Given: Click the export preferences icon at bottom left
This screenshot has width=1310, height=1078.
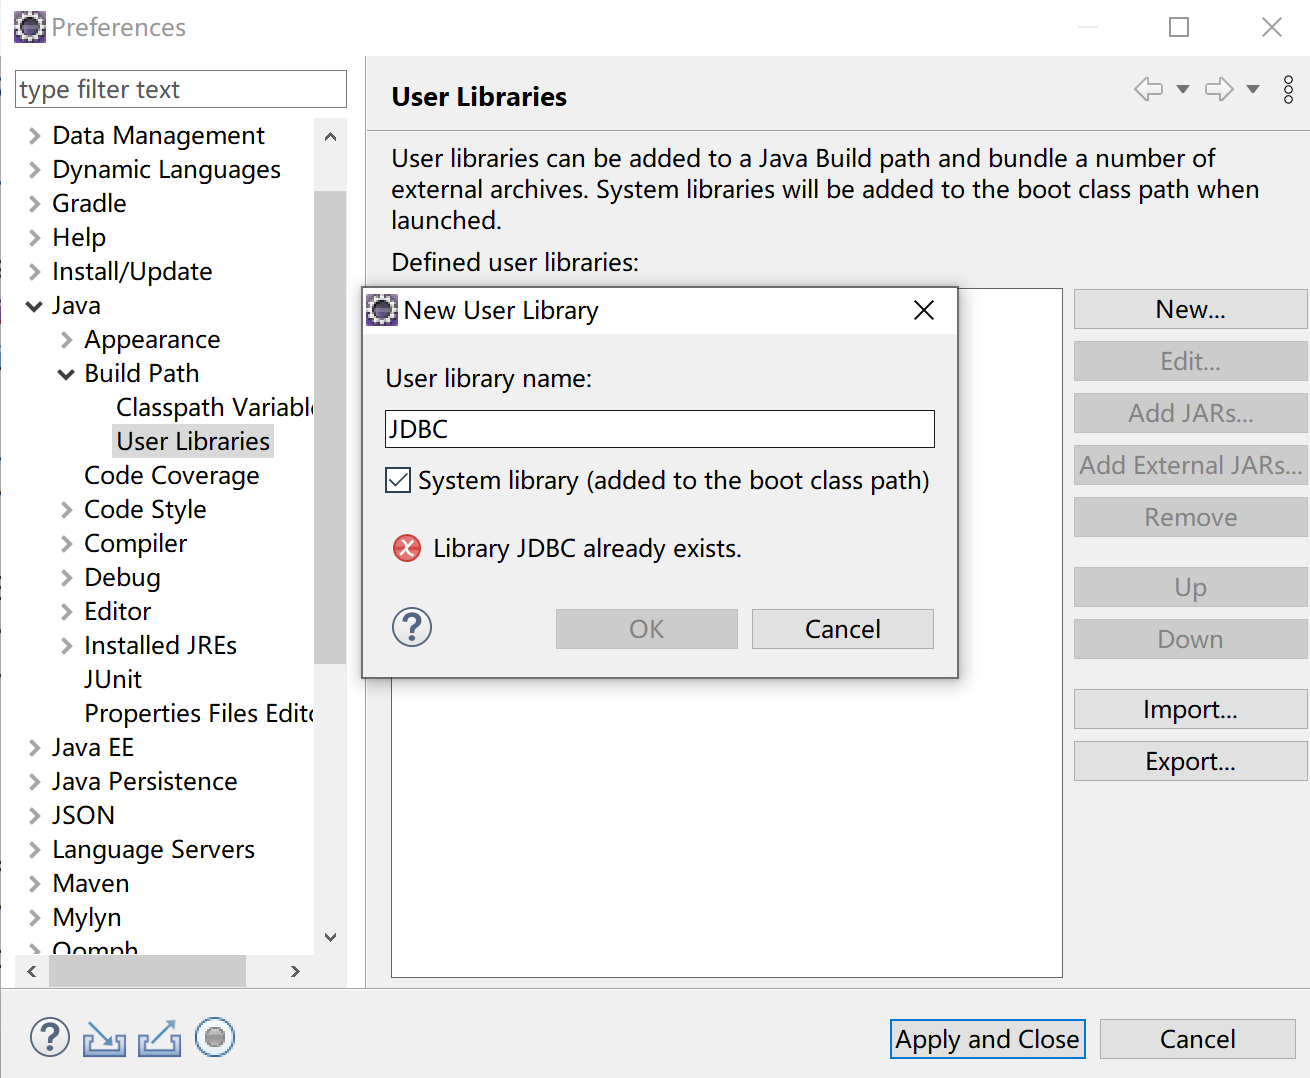Looking at the screenshot, I should coord(160,1038).
